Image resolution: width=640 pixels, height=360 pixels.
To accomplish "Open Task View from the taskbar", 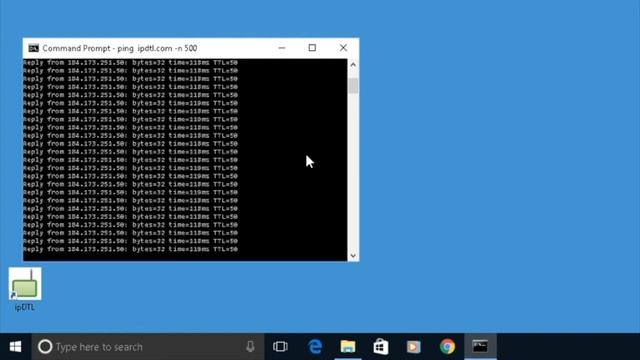I will tap(280, 347).
